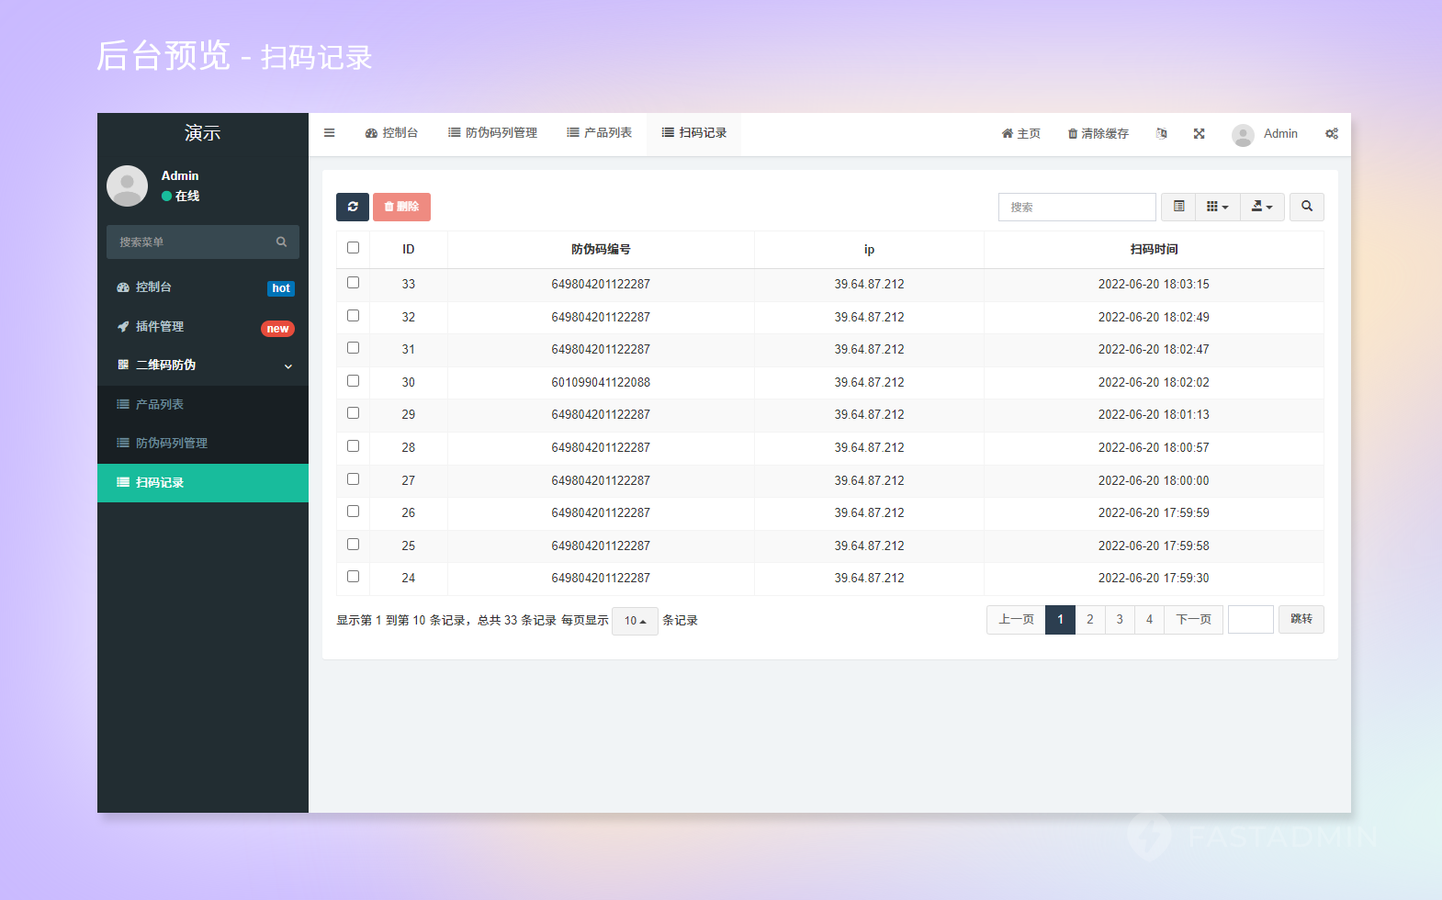Click the refresh table button
1442x900 pixels.
pyautogui.click(x=352, y=207)
